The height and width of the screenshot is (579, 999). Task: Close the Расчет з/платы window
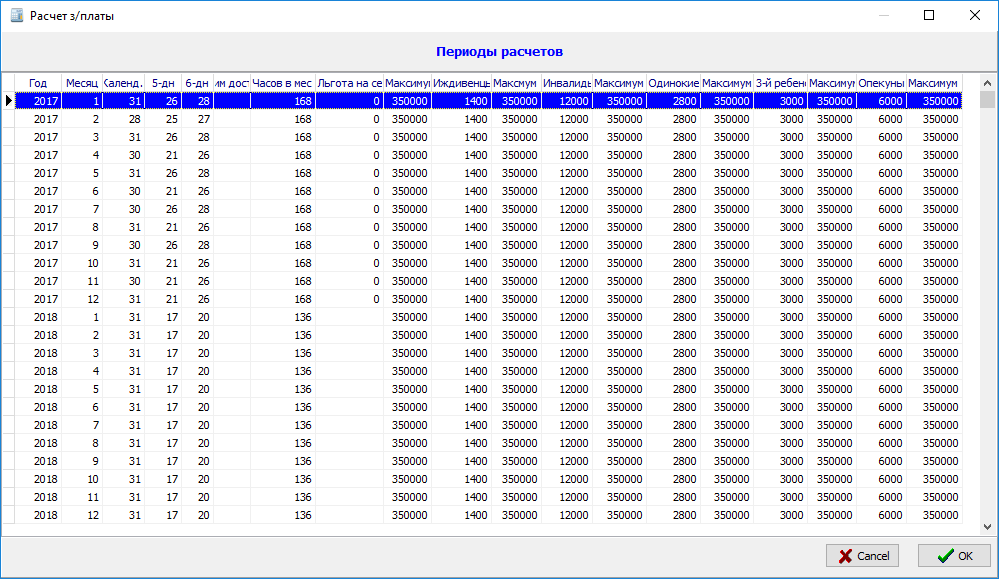(x=975, y=16)
